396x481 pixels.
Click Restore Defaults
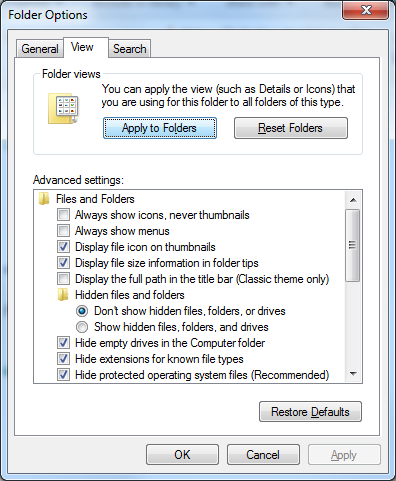(x=310, y=412)
